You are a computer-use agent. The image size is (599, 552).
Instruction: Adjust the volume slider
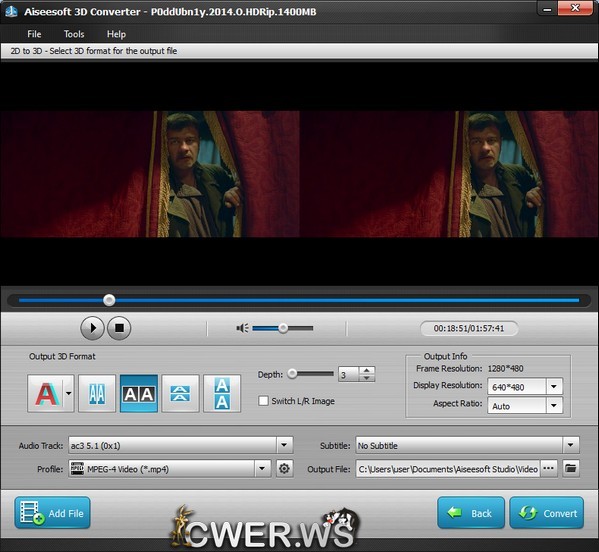coord(283,328)
